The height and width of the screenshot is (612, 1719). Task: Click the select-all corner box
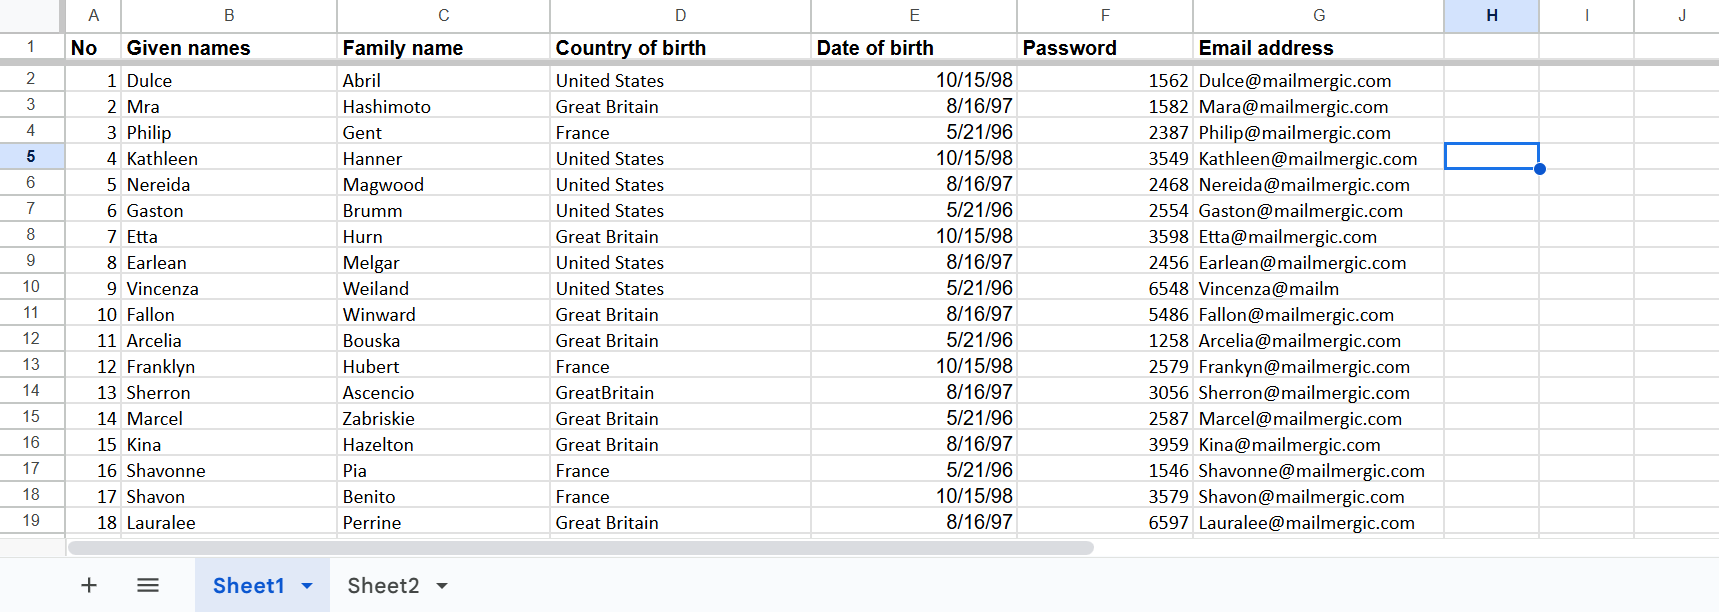31,15
